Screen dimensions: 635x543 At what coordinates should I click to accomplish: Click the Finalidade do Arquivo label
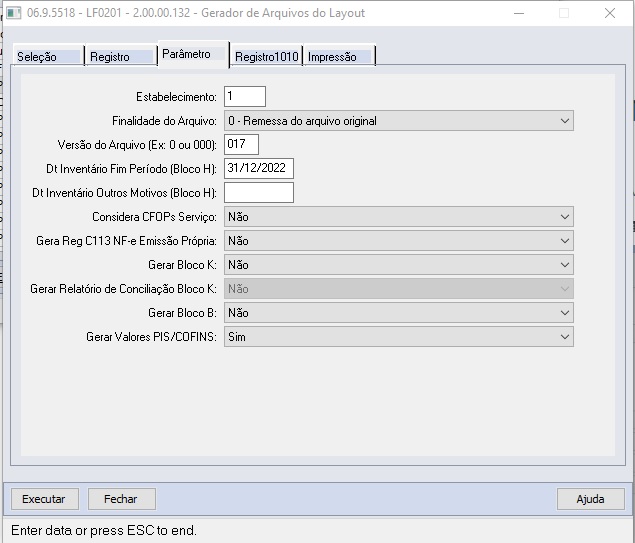click(164, 121)
